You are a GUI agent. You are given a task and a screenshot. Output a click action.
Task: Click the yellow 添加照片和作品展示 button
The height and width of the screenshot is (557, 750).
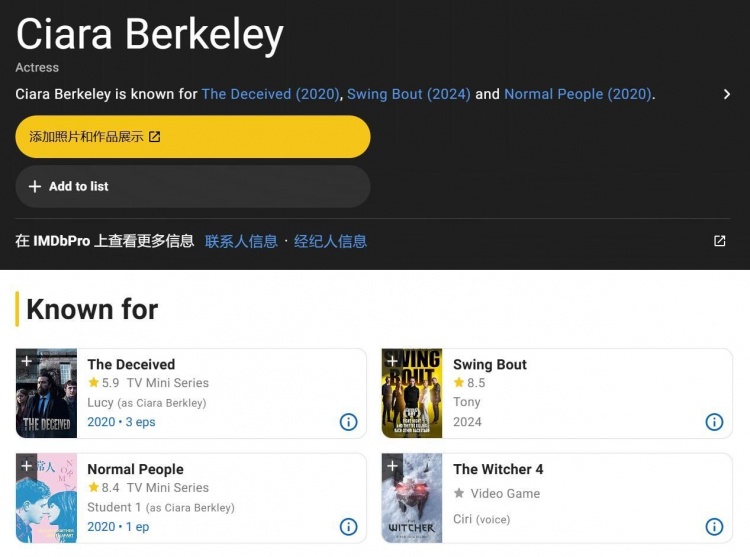tap(193, 137)
